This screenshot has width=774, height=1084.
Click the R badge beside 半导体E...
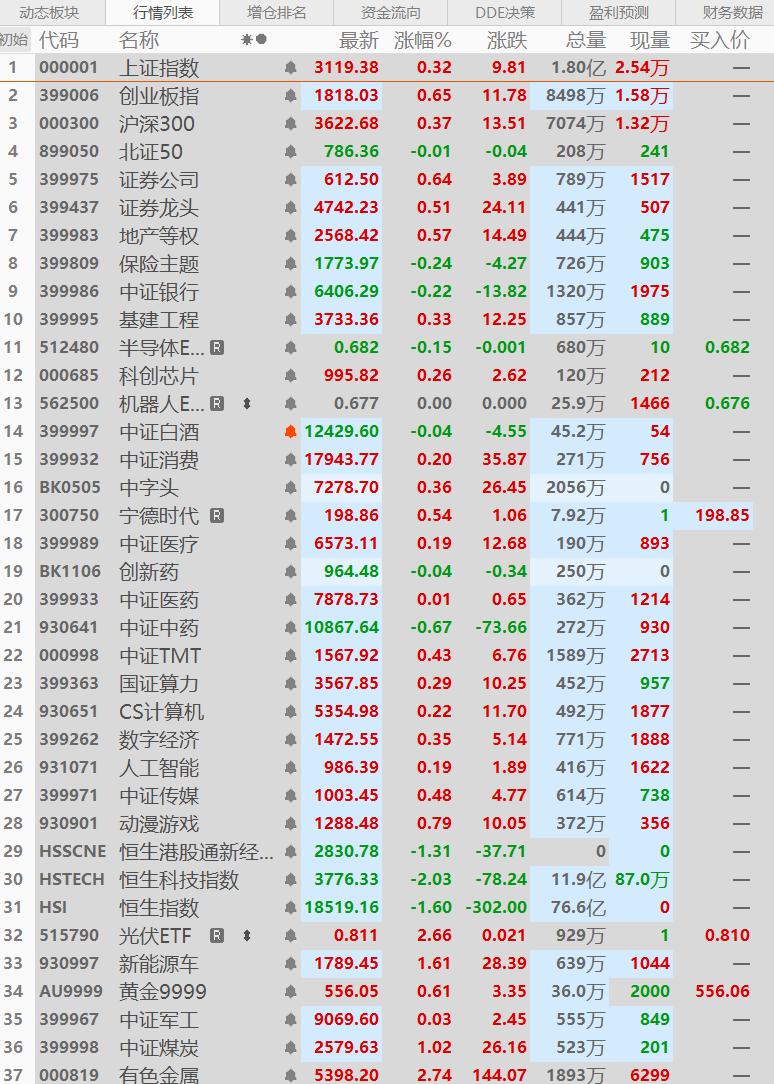[217, 348]
